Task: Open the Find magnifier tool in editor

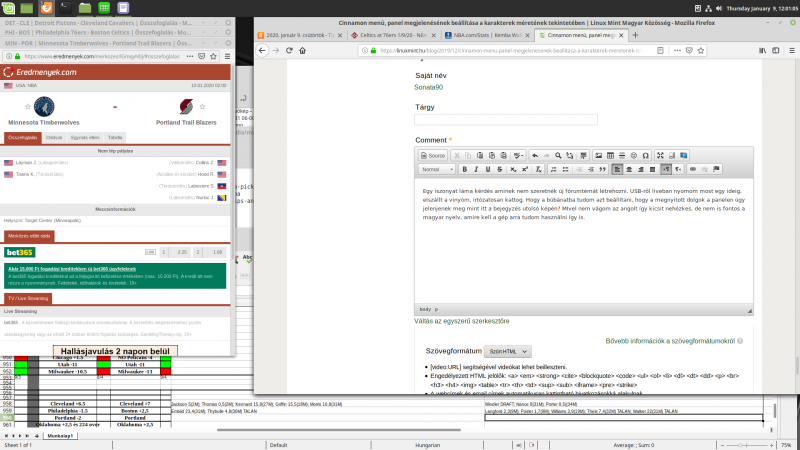Action: pyautogui.click(x=558, y=156)
